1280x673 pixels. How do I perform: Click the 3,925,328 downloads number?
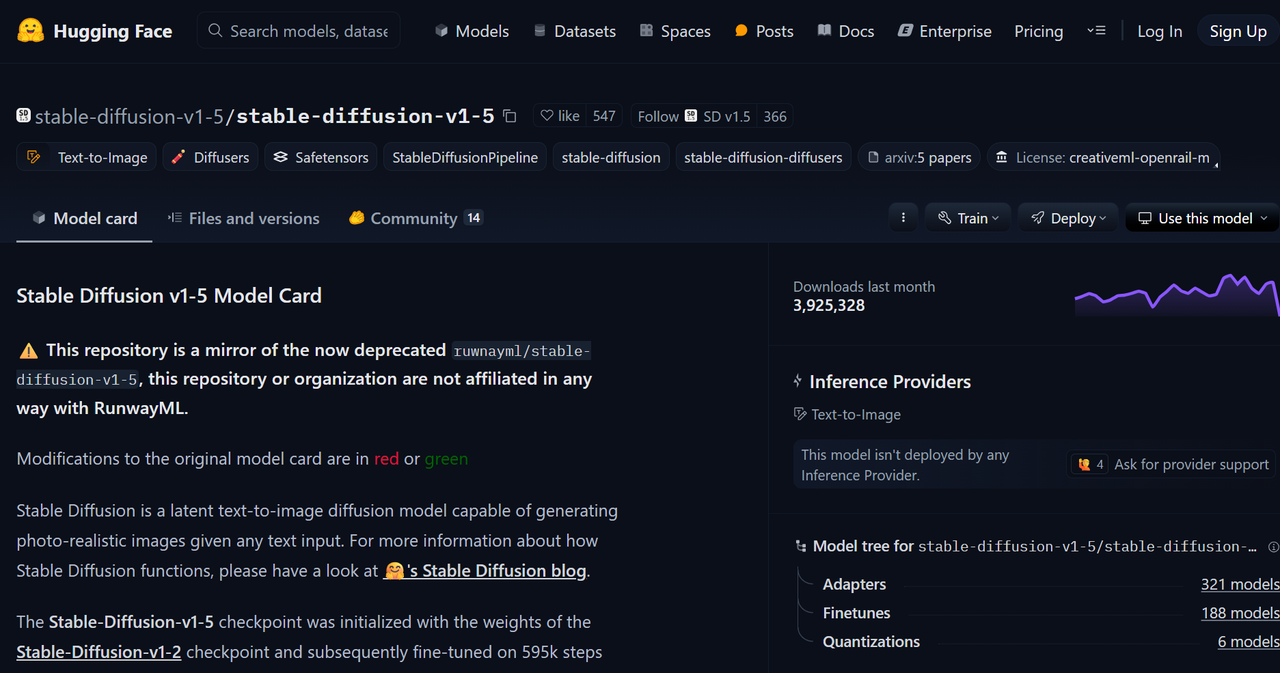click(829, 306)
